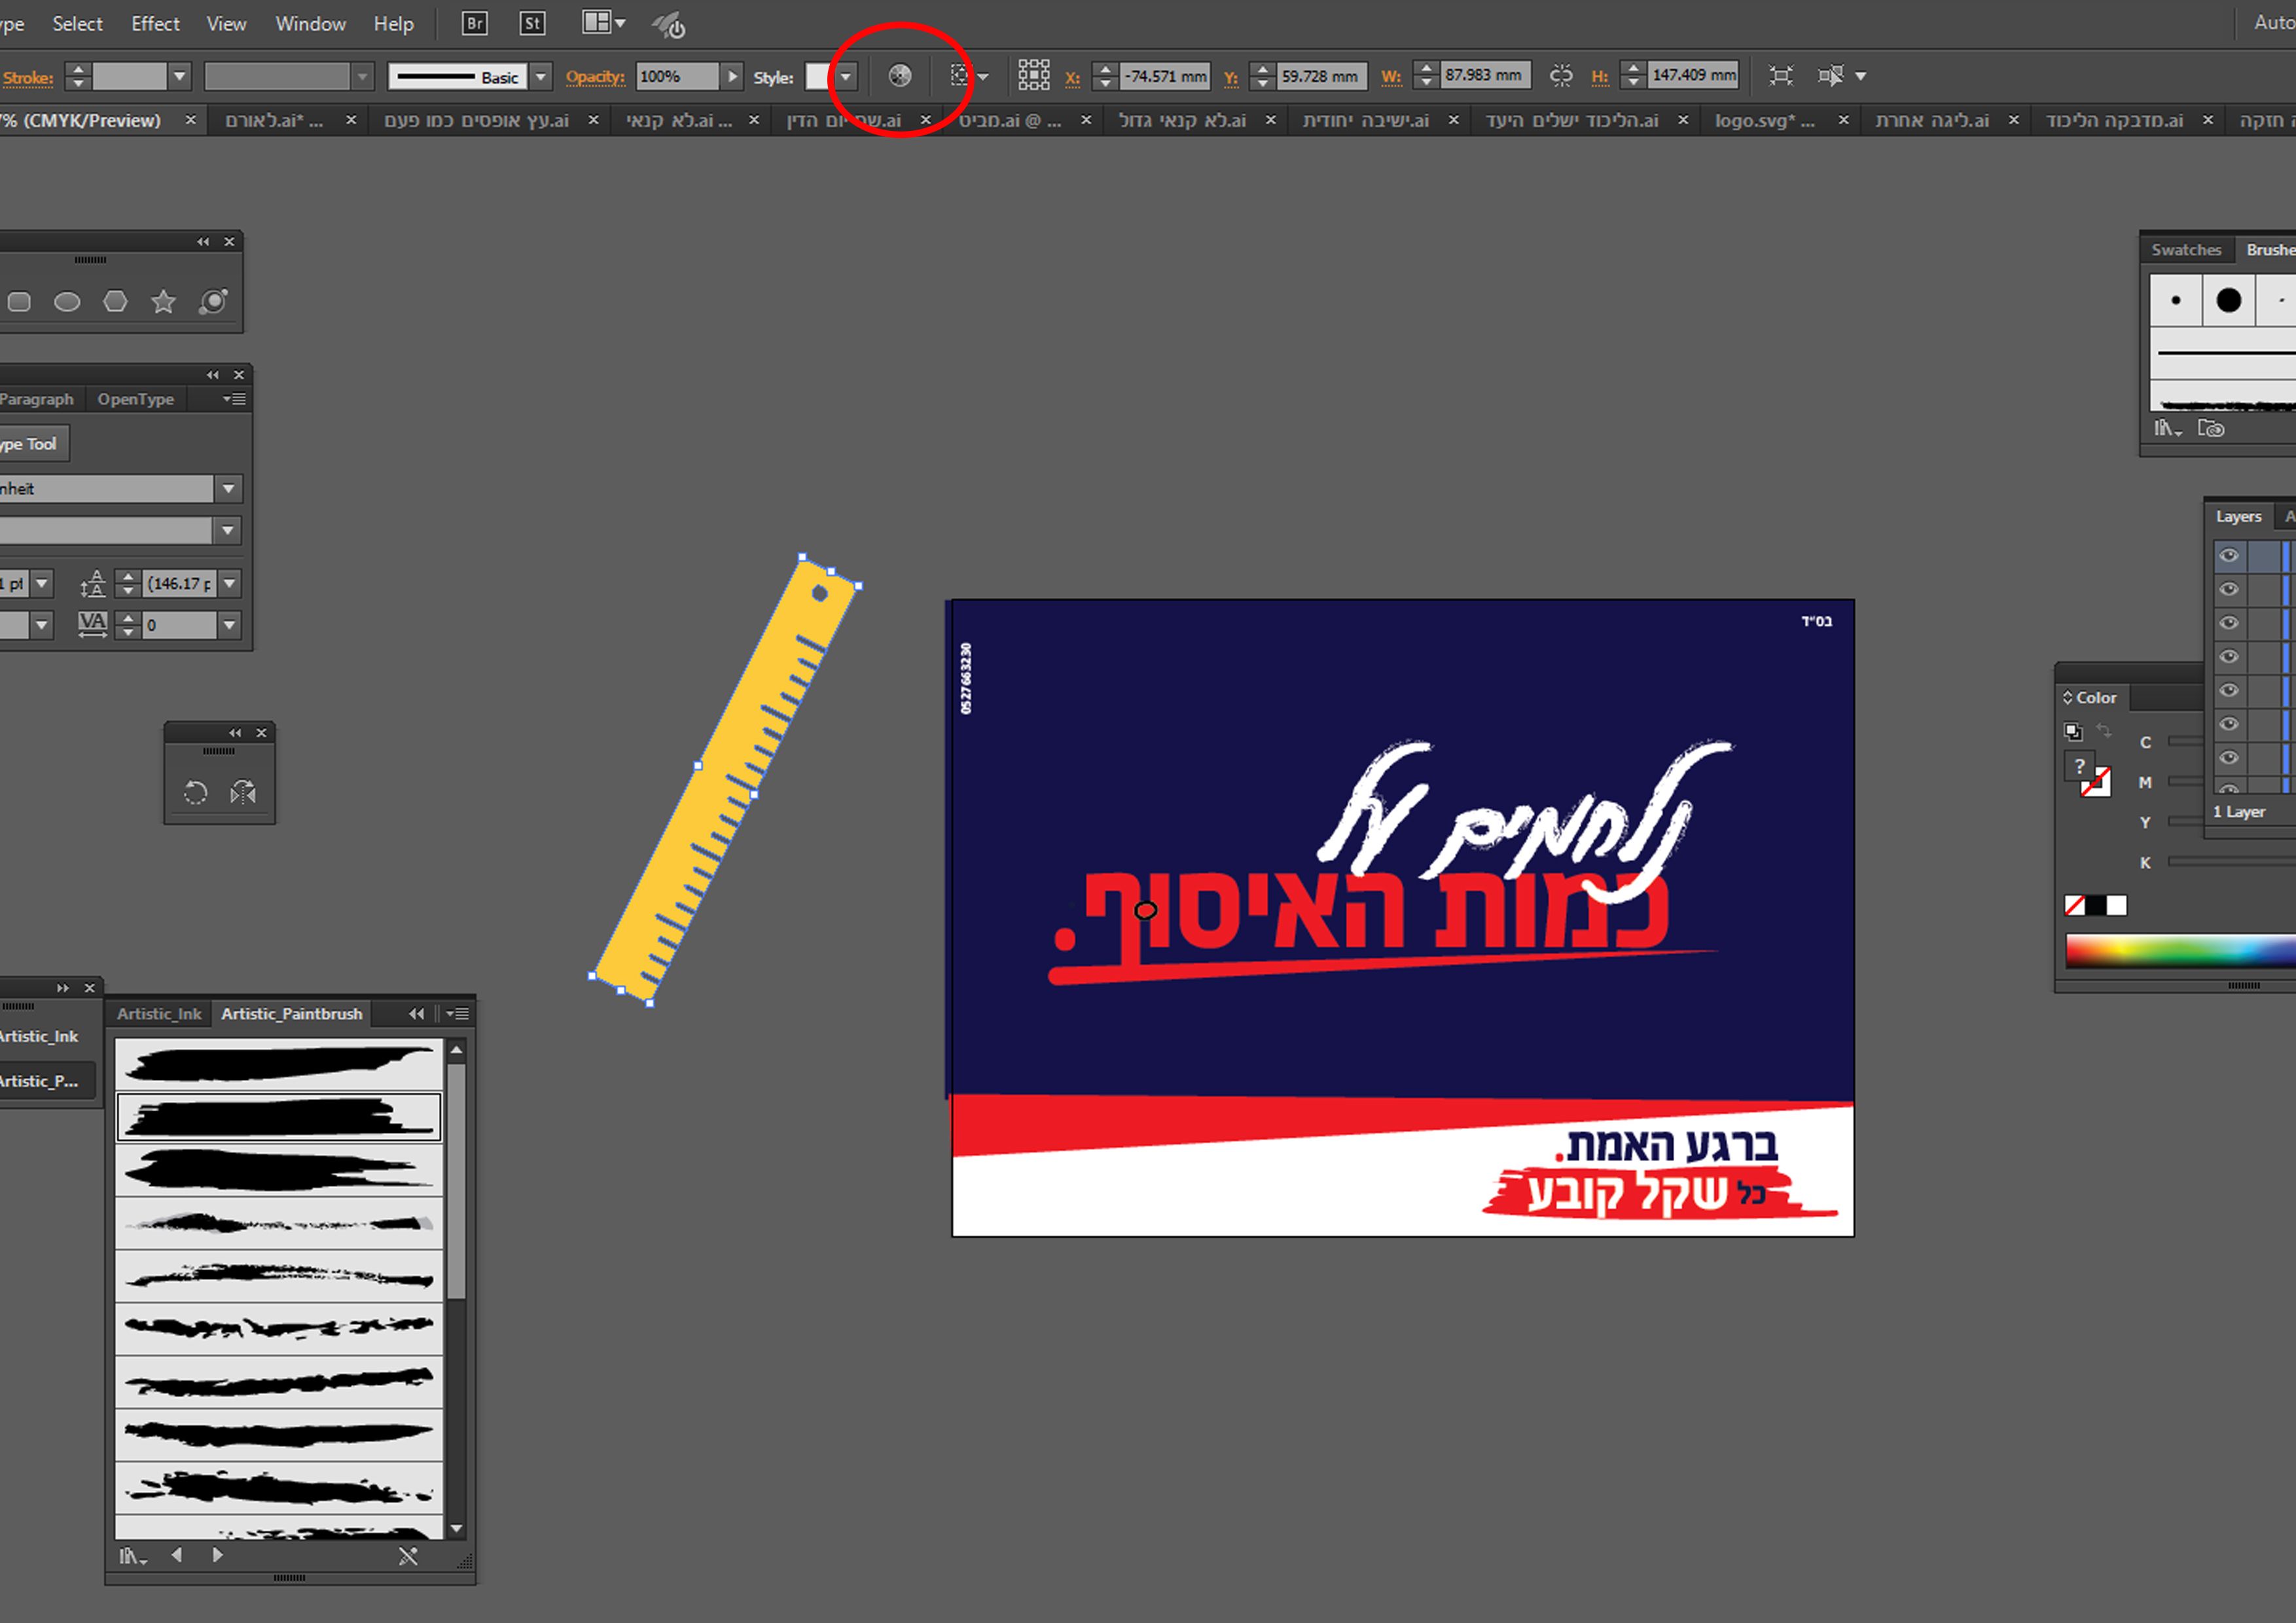This screenshot has width=2296, height=1623.
Task: Toggle visibility of the fourth layer row
Action: click(x=2229, y=657)
